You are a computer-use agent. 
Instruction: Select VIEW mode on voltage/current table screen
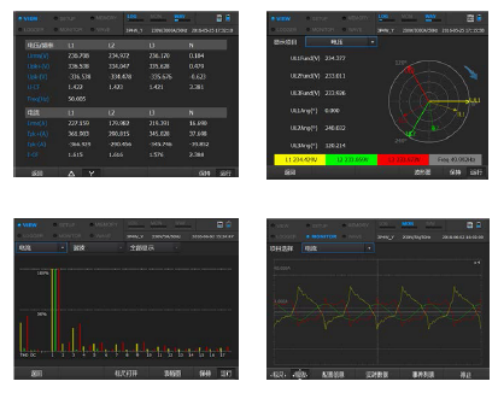point(28,19)
